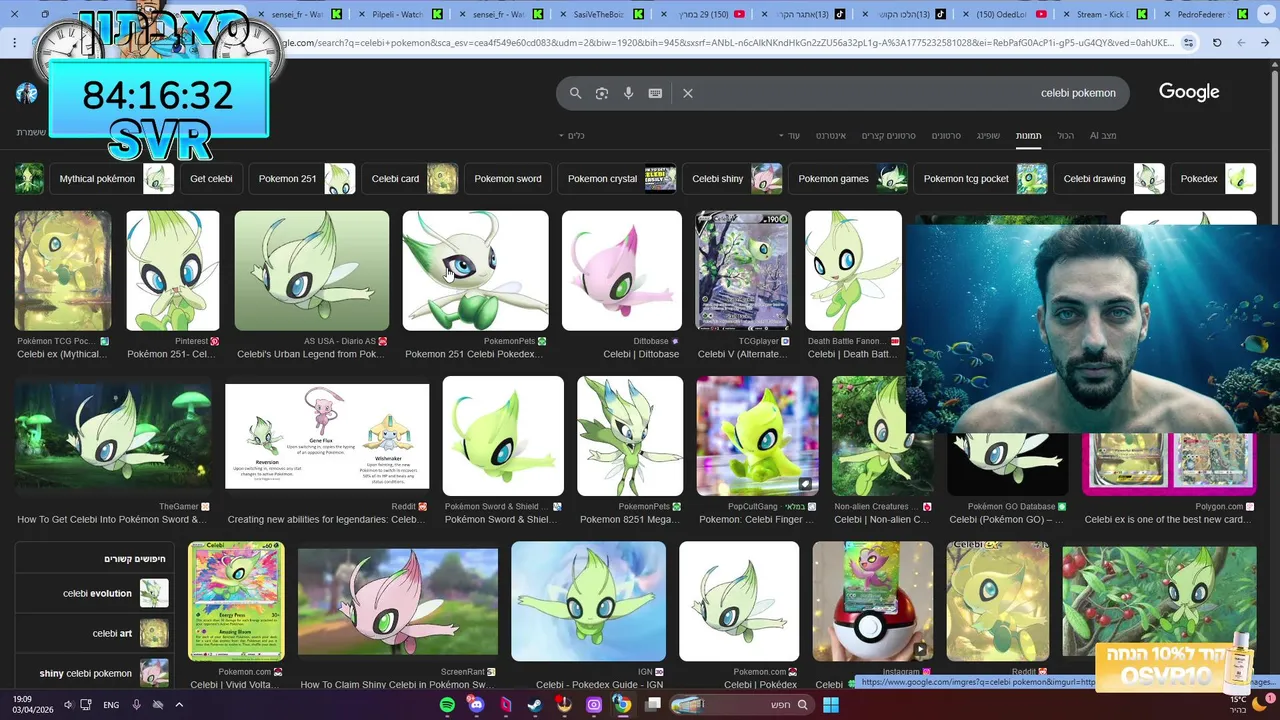Select the Get celebi filter chip
The height and width of the screenshot is (720, 1280).
click(211, 179)
